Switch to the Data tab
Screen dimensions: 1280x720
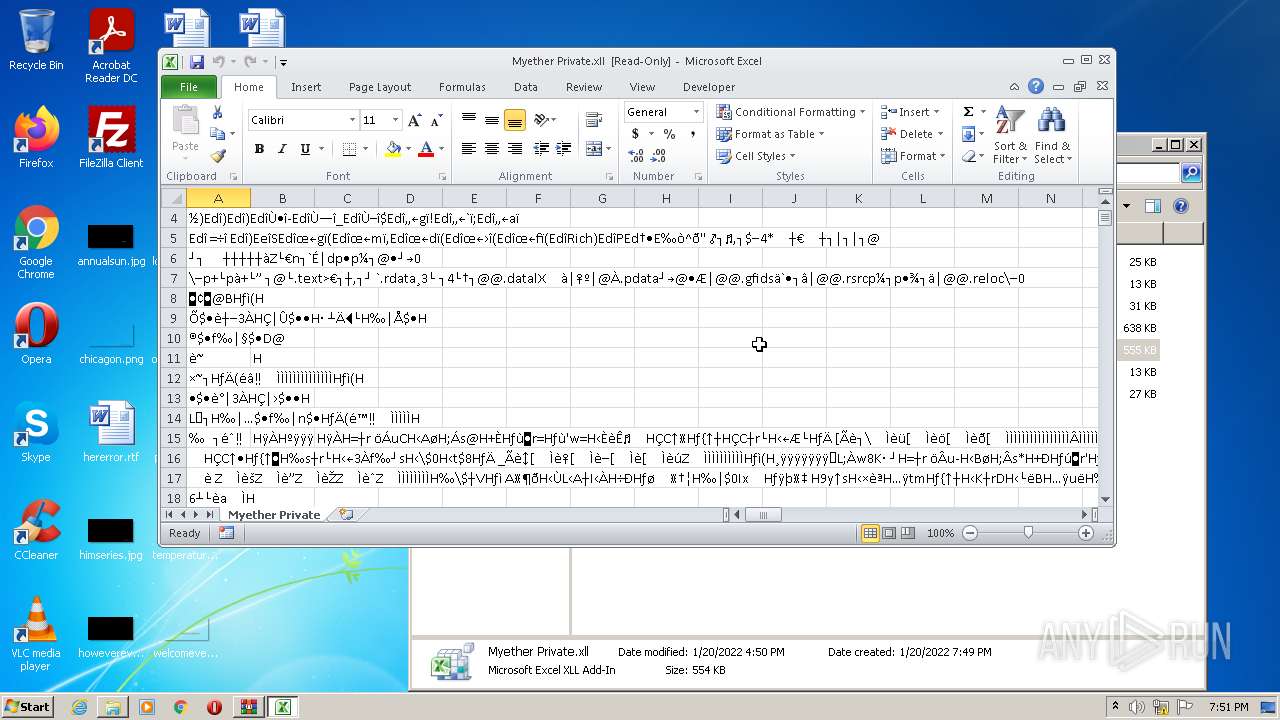coord(526,87)
